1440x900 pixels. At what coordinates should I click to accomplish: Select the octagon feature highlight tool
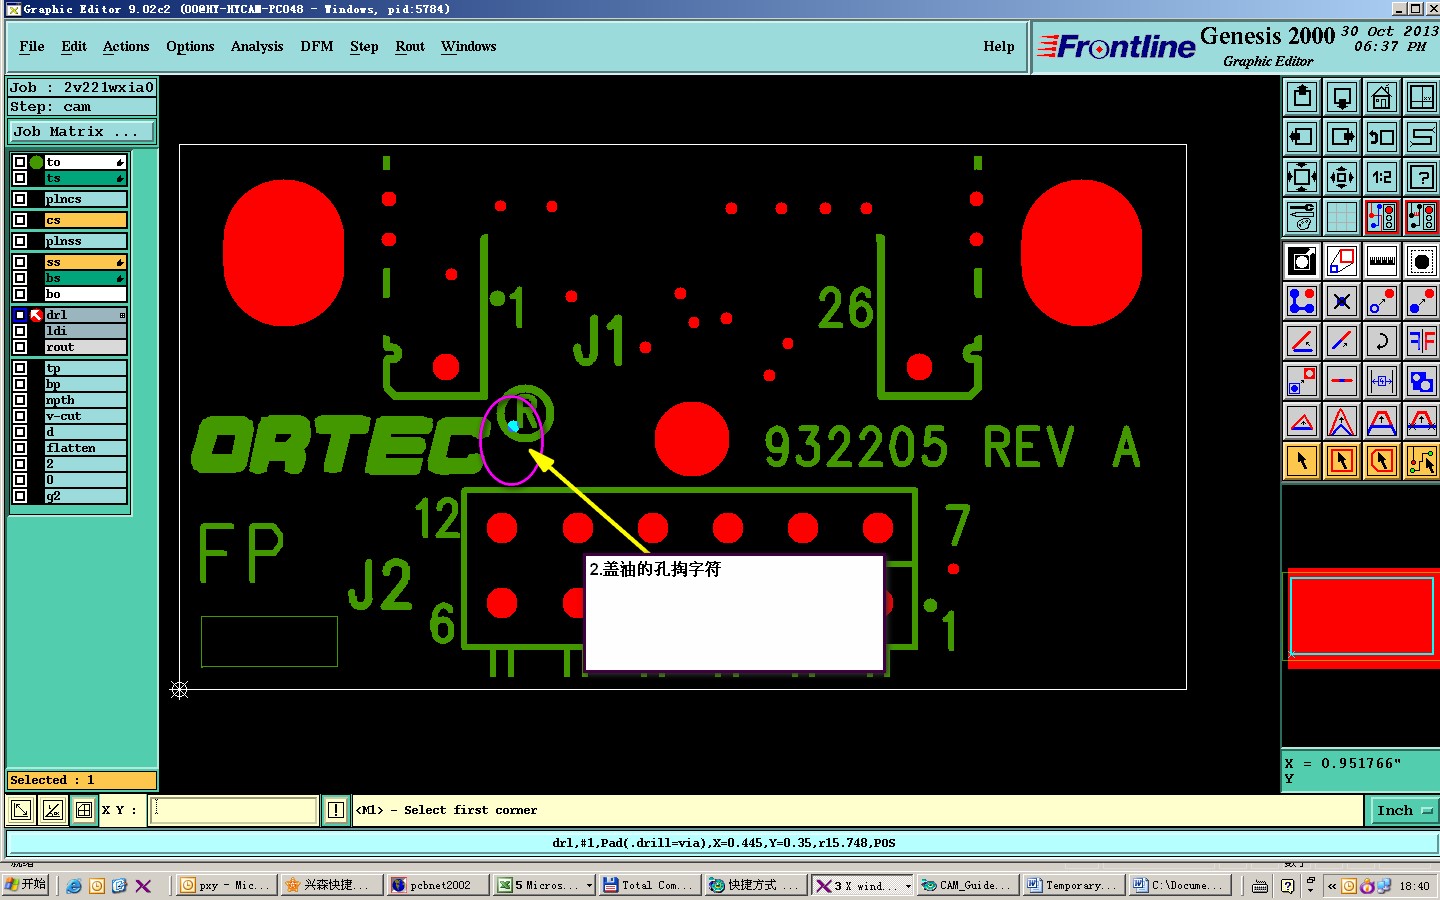point(1421,262)
